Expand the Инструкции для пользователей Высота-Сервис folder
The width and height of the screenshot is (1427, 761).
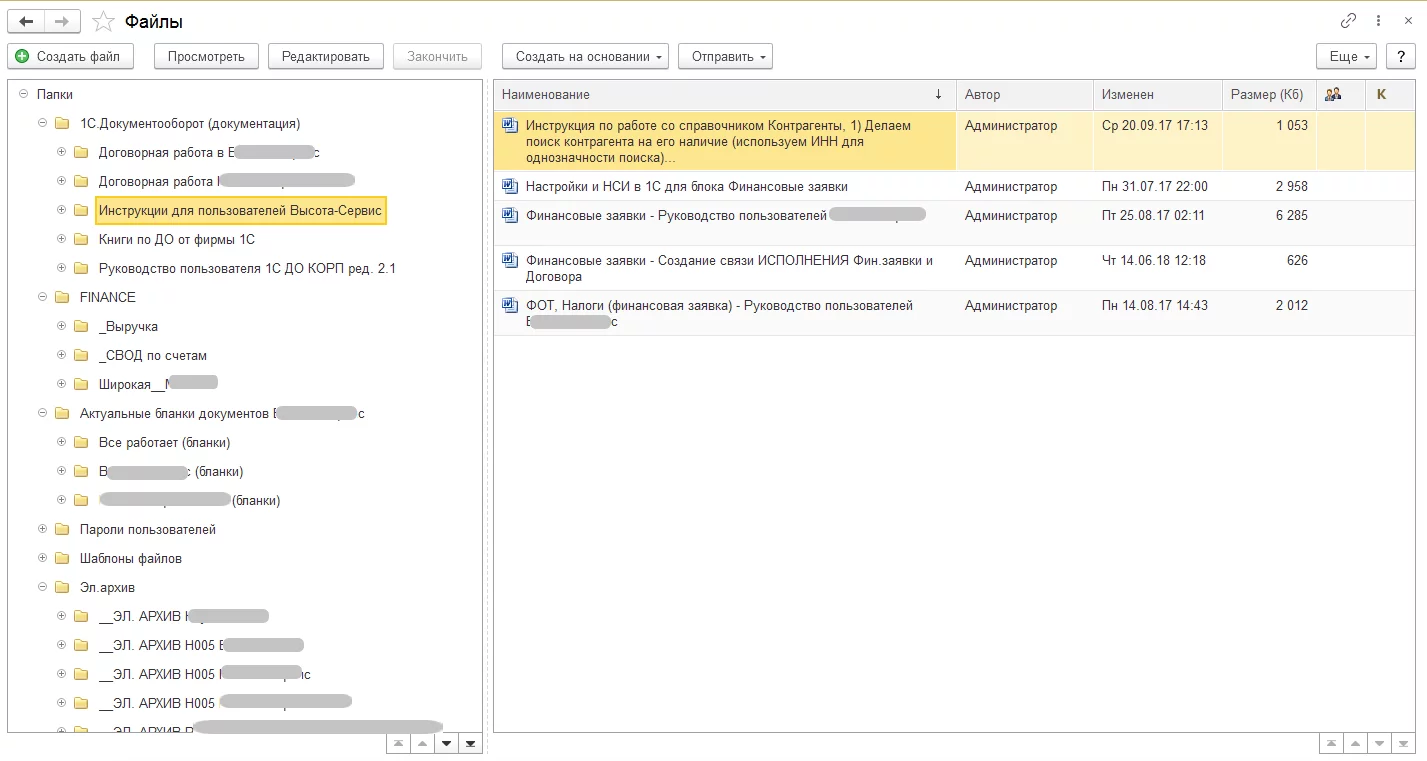coord(61,210)
